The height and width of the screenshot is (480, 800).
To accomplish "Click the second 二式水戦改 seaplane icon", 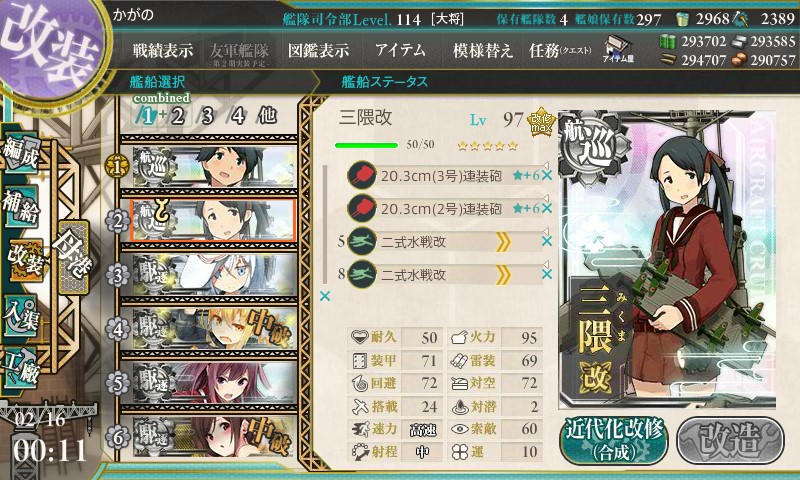I will [x=362, y=274].
